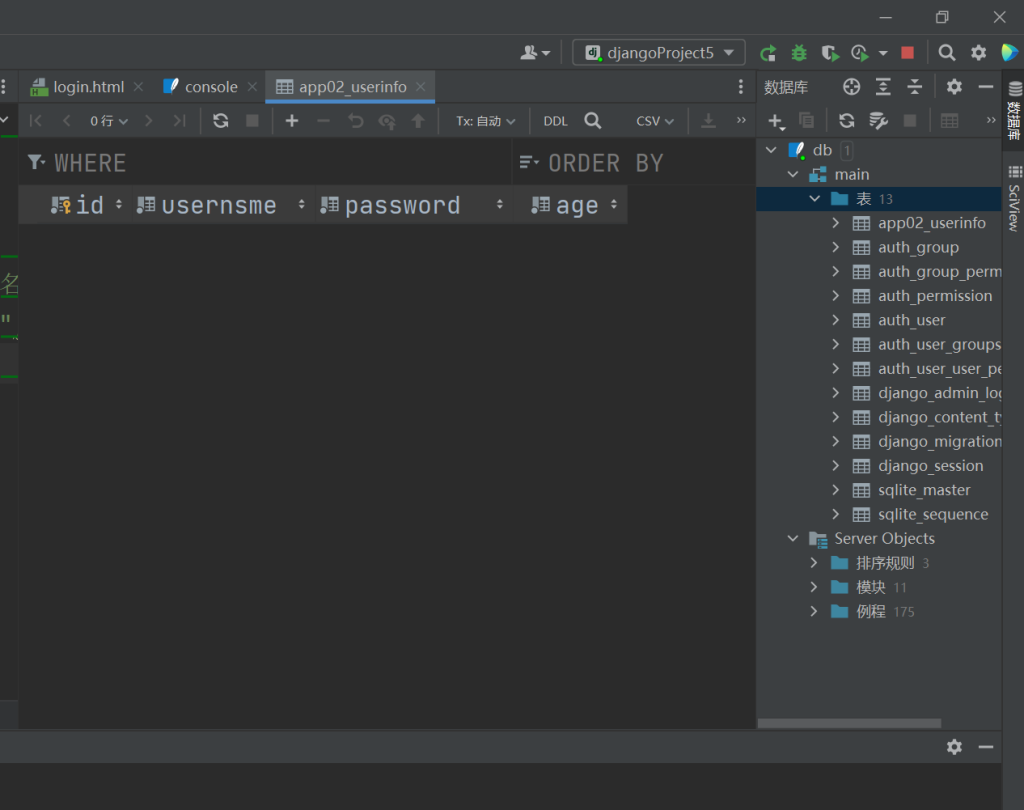Switch to the login.html tab
1024x810 pixels.
click(88, 87)
